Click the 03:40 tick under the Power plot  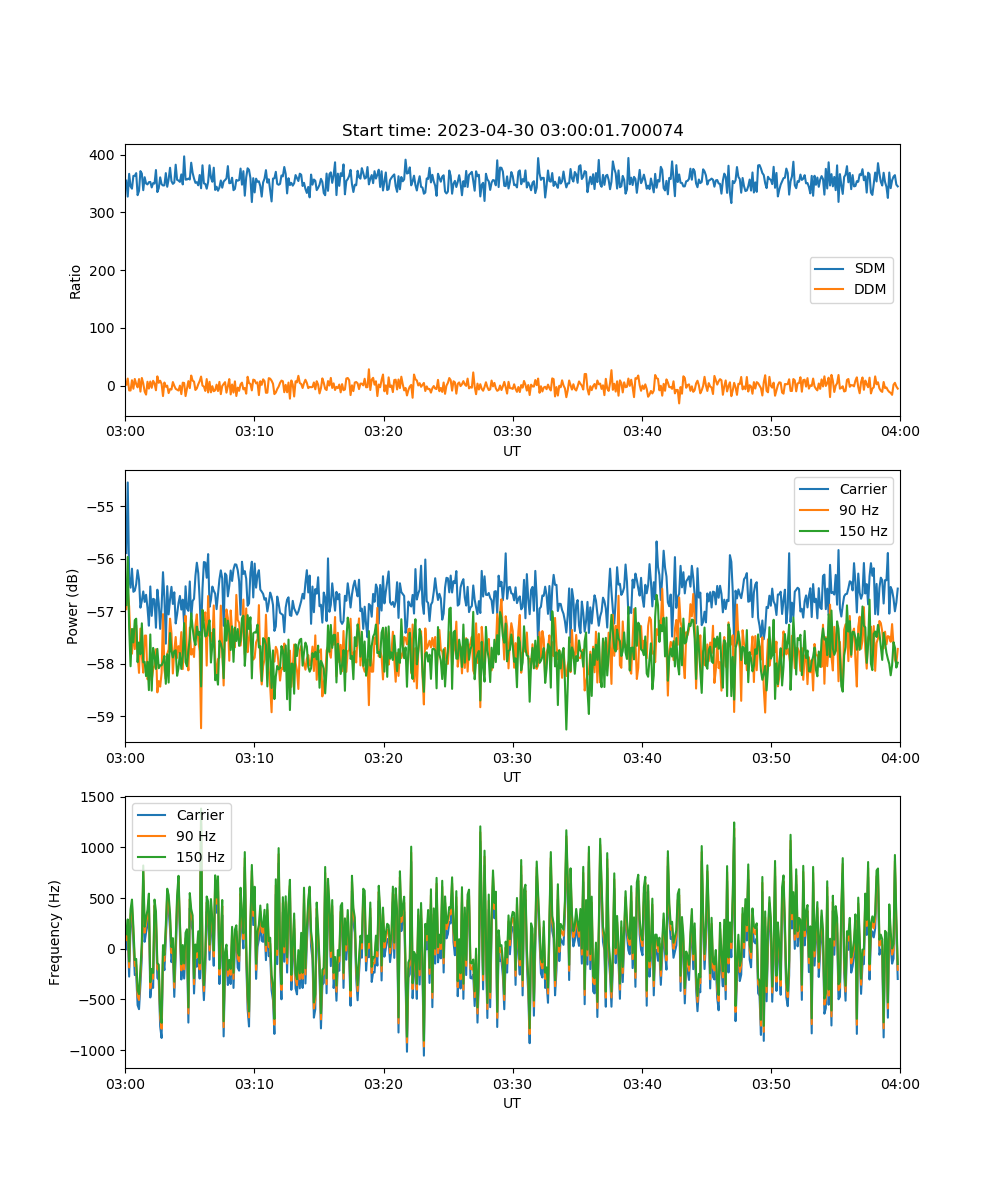(x=641, y=757)
